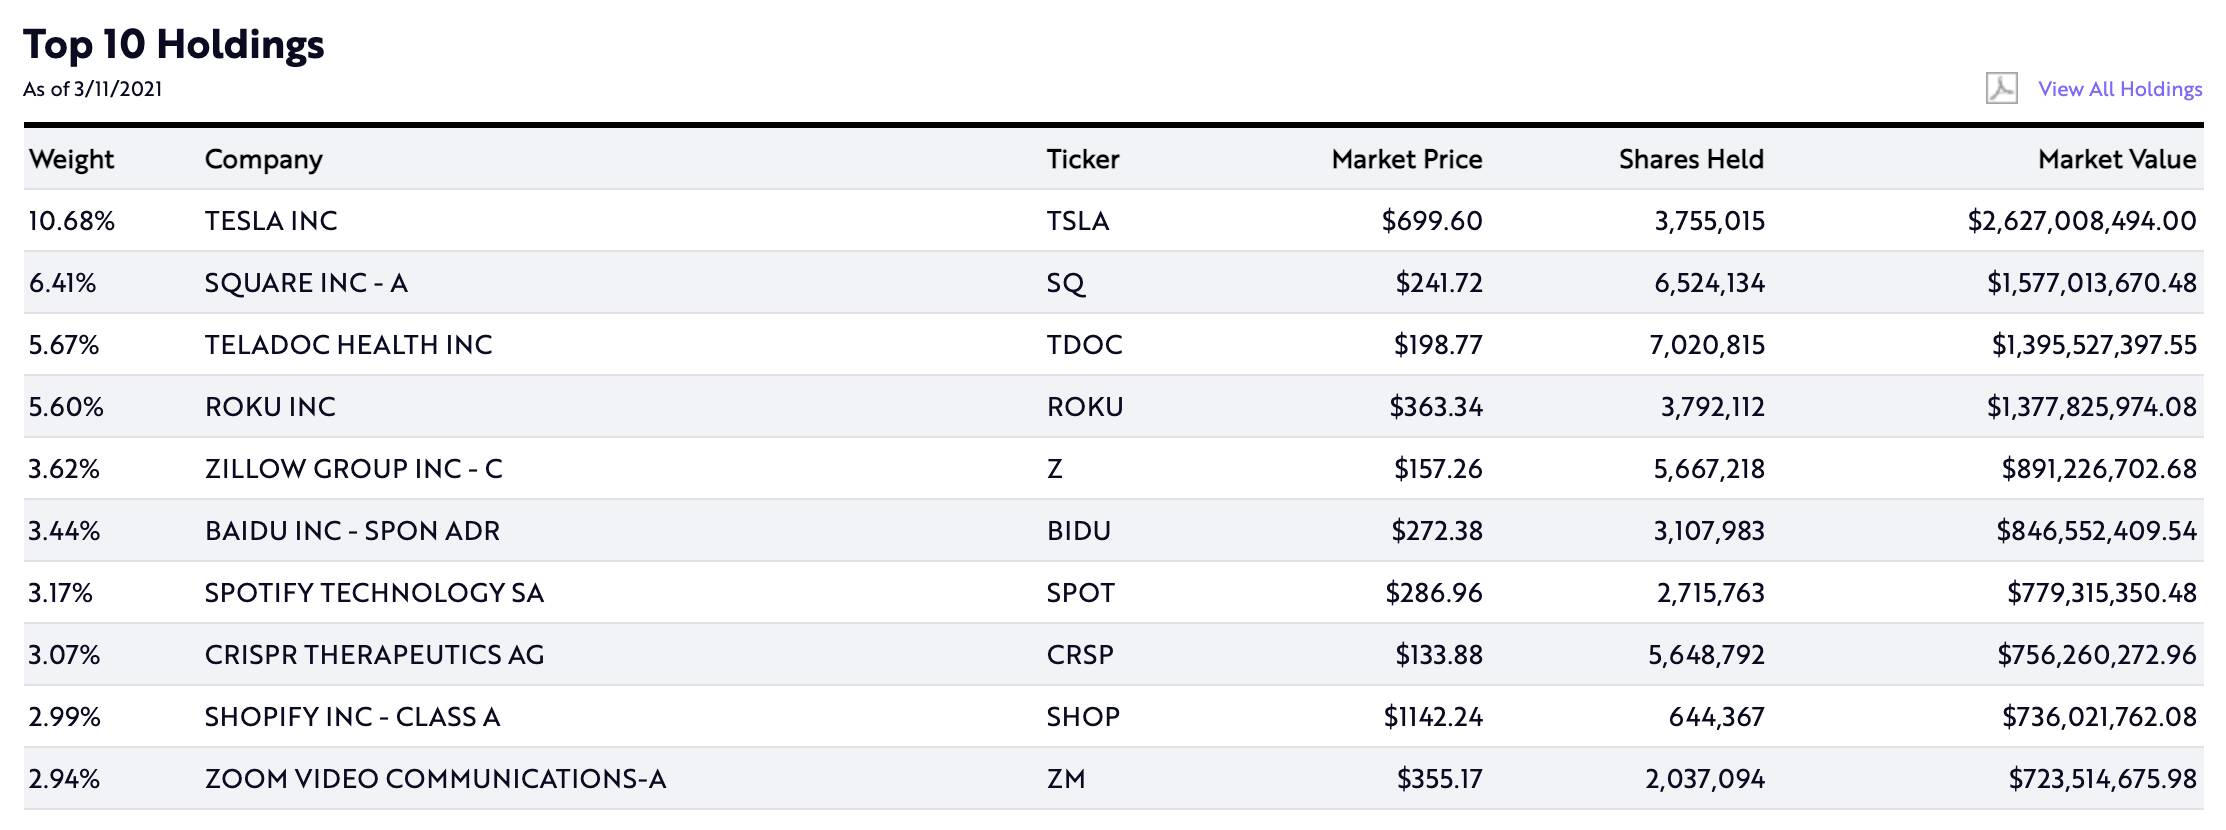Select the TELADOC HEALTH INC row
The image size is (2226, 830).
pyautogui.click(x=348, y=345)
